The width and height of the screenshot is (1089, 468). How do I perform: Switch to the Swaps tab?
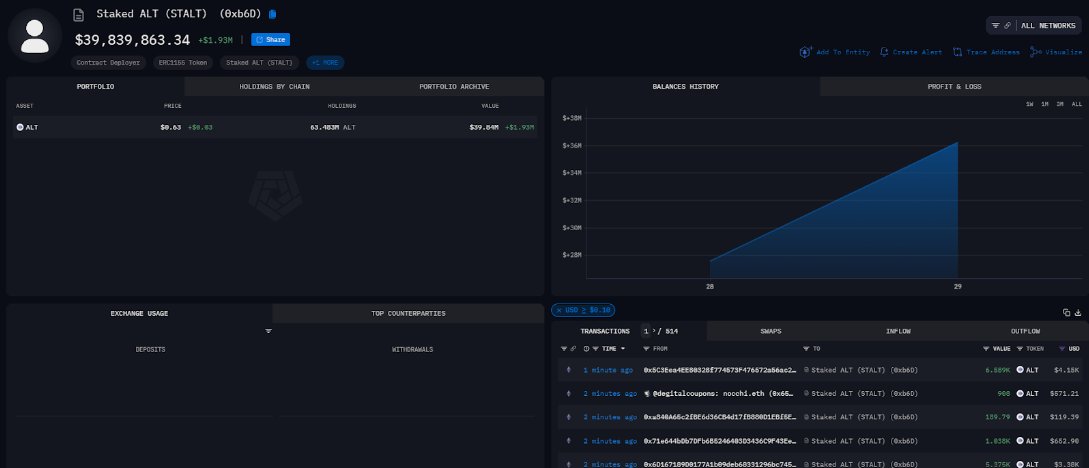coord(771,331)
